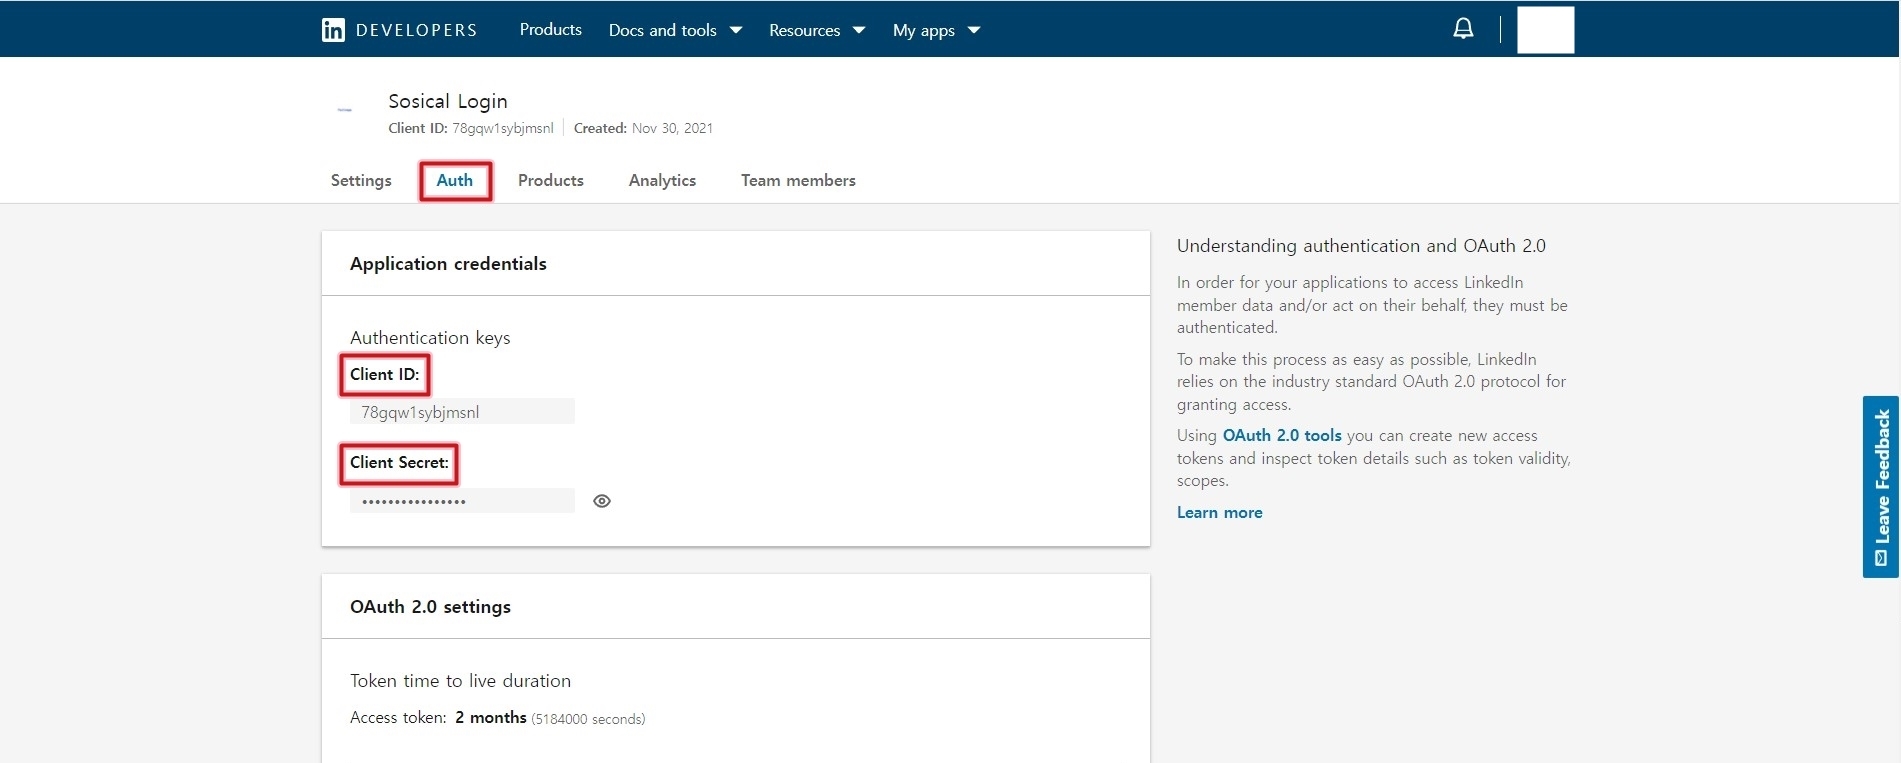Viewport: 1901px width, 763px height.
Task: Click Understanding authentication and OAuth 2.0 heading
Action: point(1361,246)
